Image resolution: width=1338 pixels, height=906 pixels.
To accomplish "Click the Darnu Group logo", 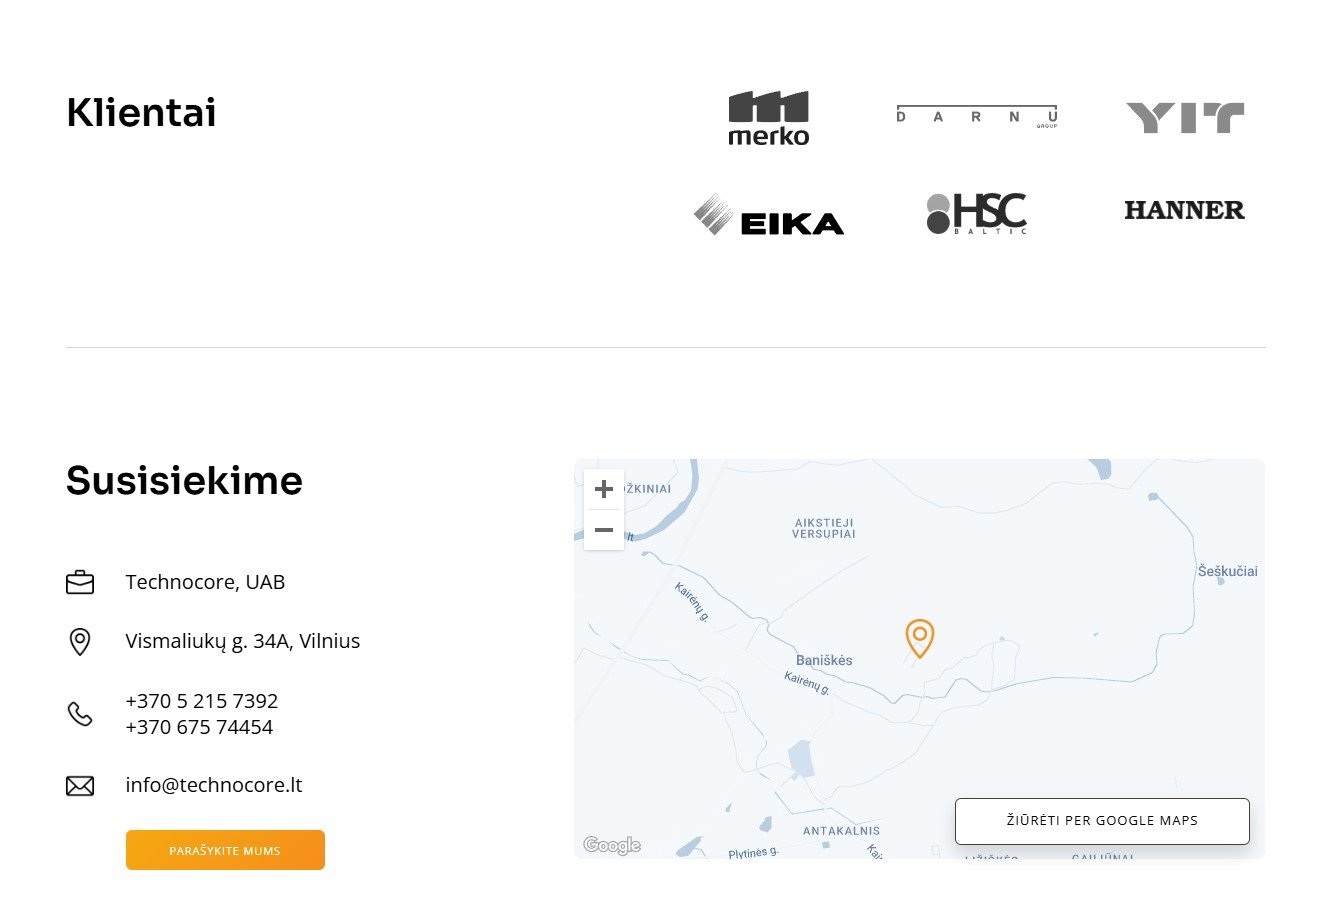I will pyautogui.click(x=976, y=117).
